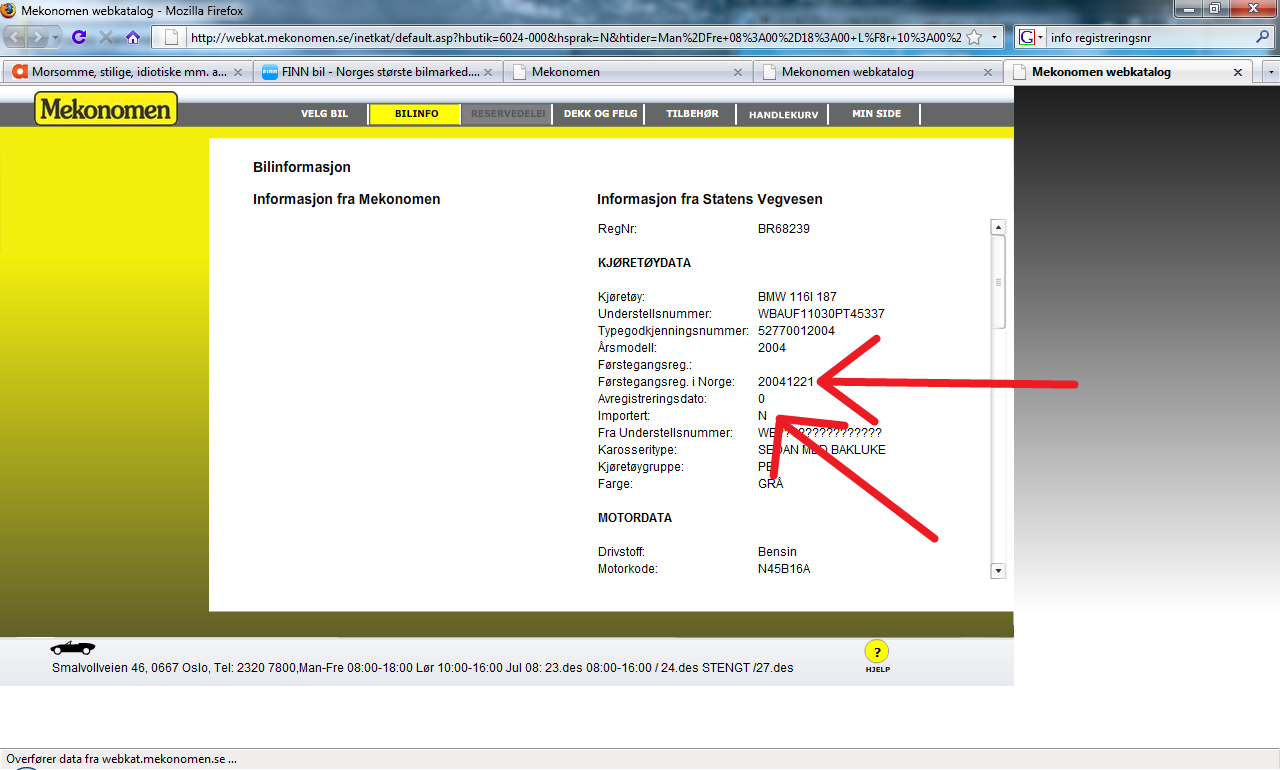
Task: Click the 'Bilinformasjon' heading
Action: 302,167
